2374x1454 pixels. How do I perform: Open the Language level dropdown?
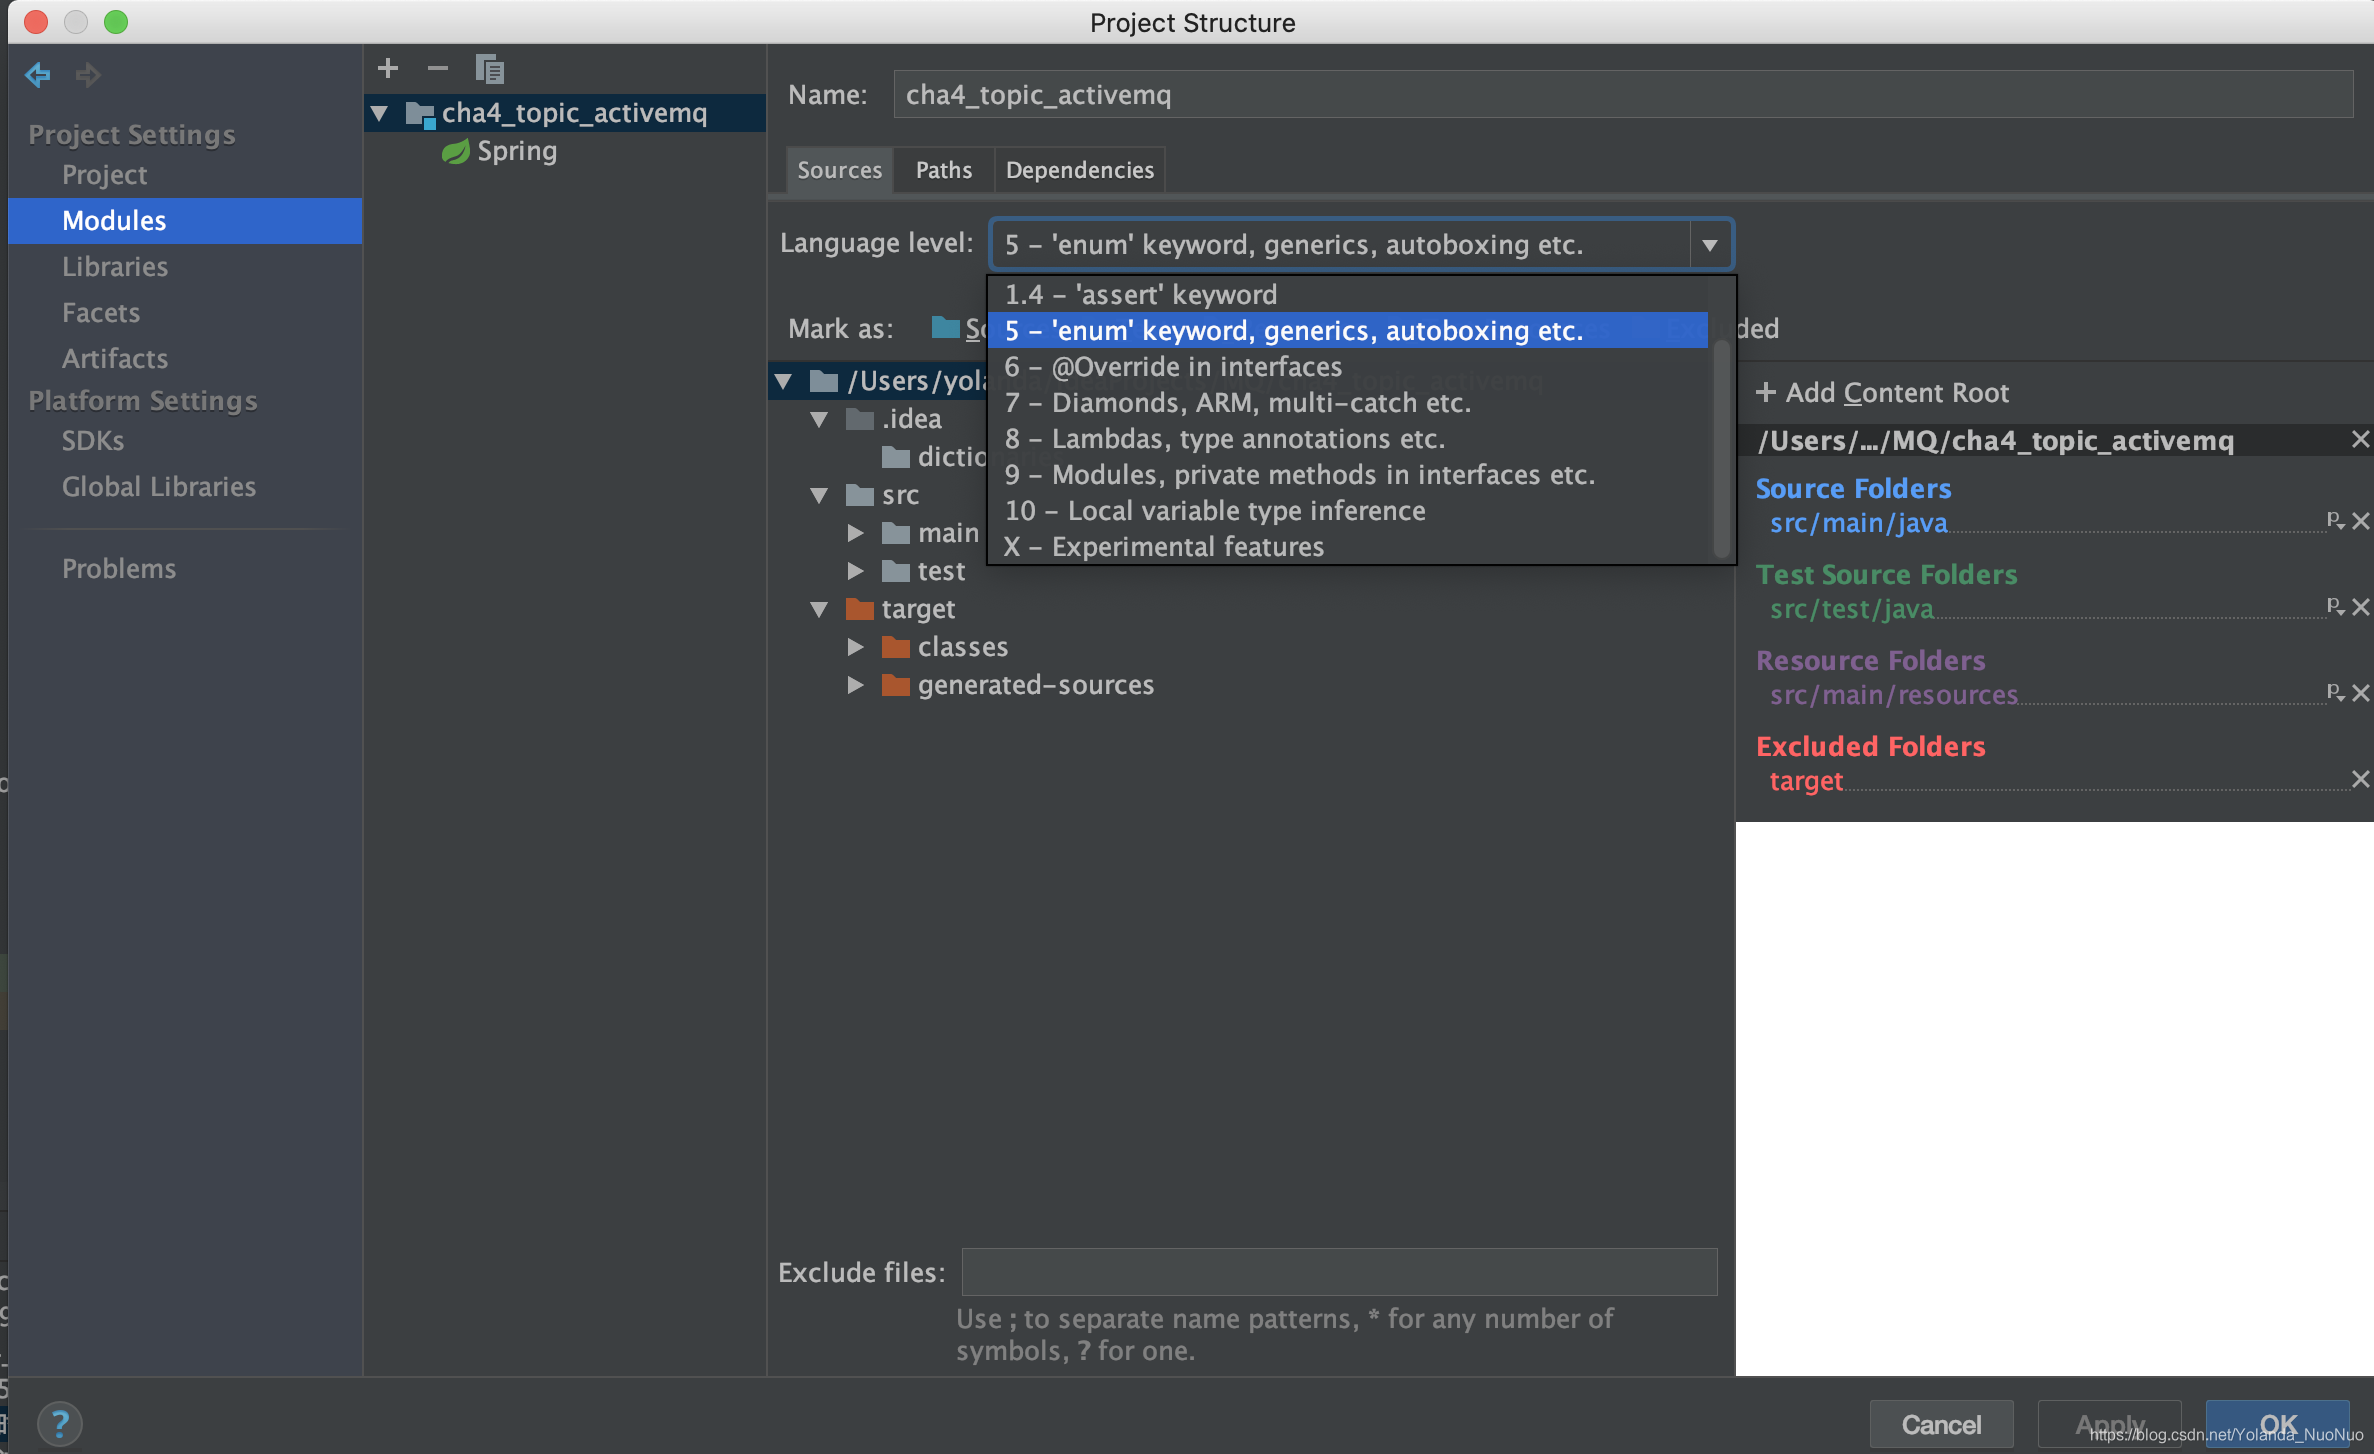click(1710, 243)
